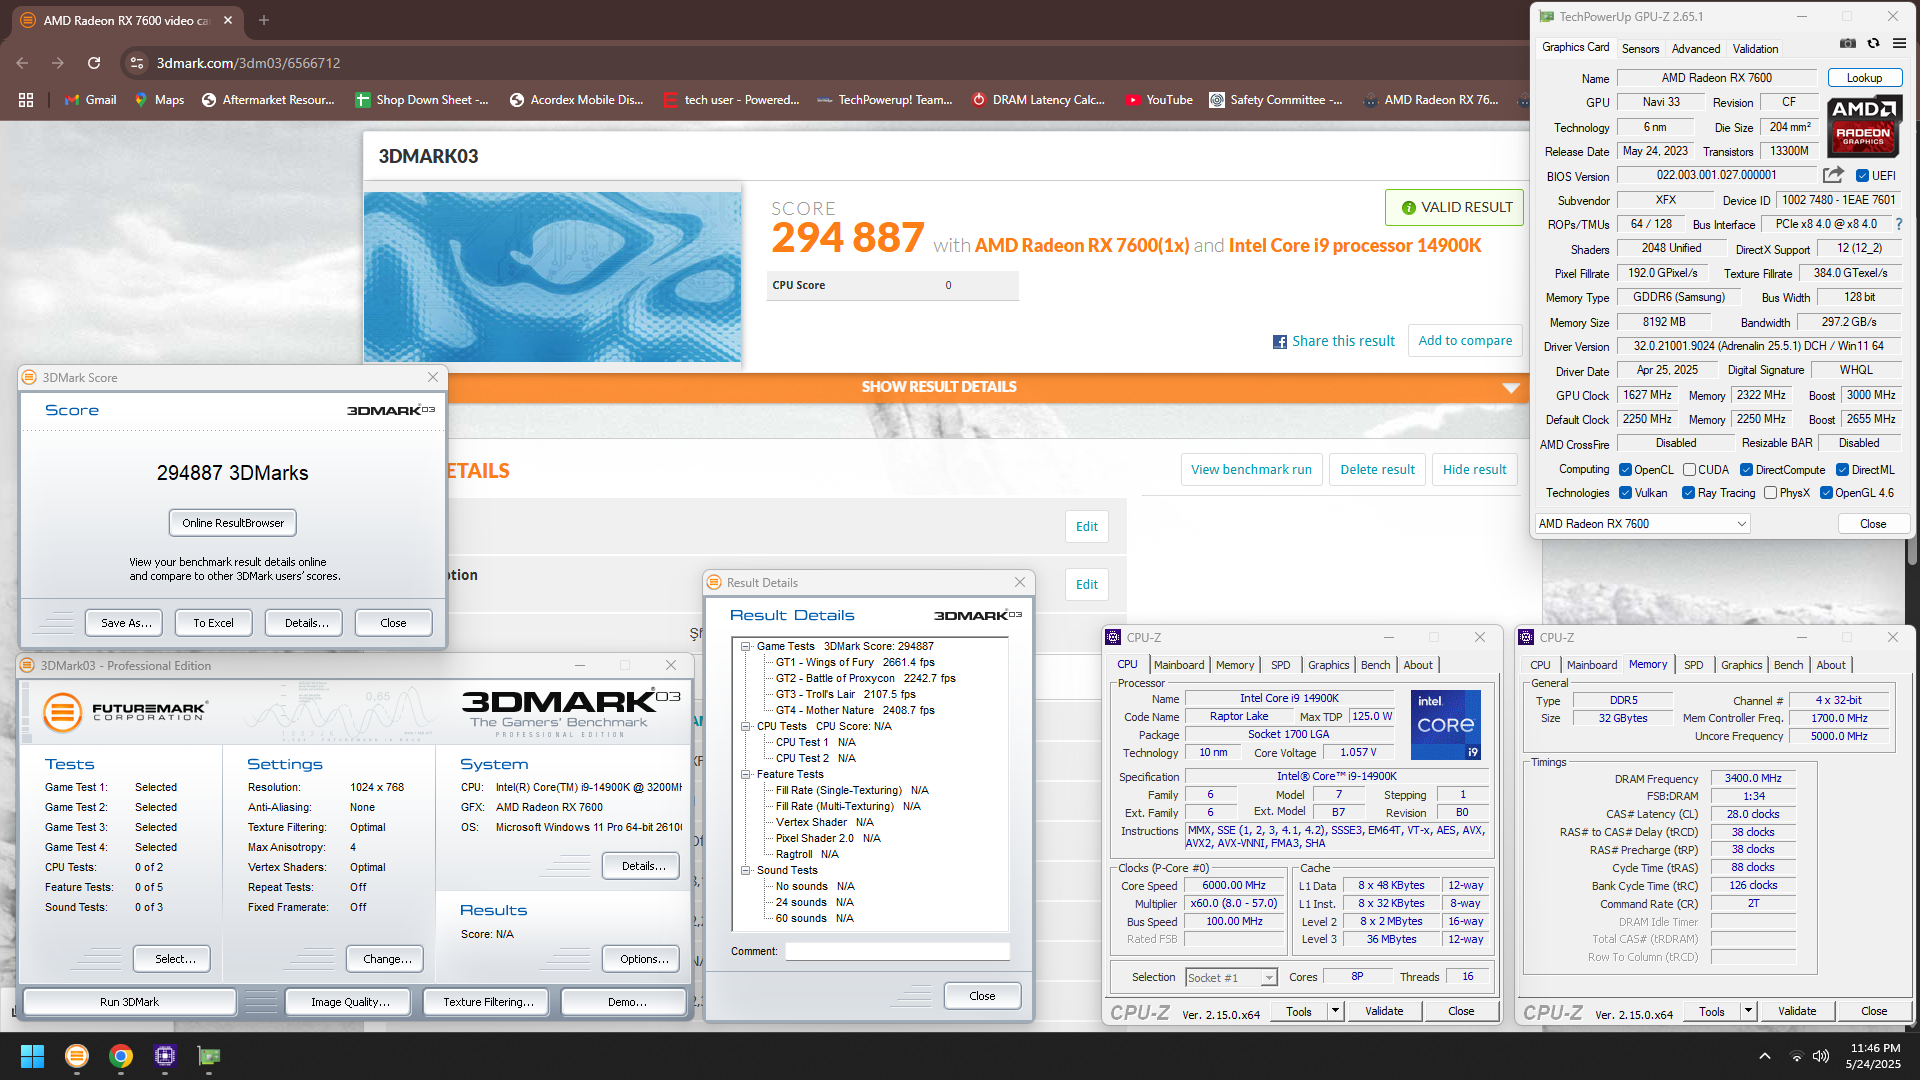Open GPU-Z from the taskbar
The image size is (1920, 1080).
pos(209,1056)
